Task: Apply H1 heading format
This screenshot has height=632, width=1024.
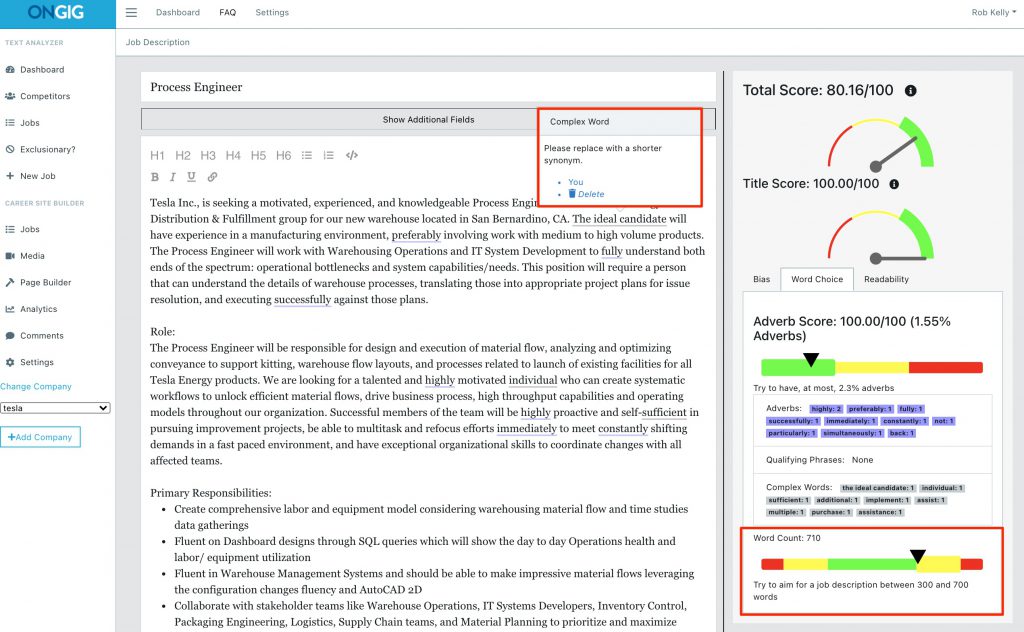Action: [x=157, y=155]
